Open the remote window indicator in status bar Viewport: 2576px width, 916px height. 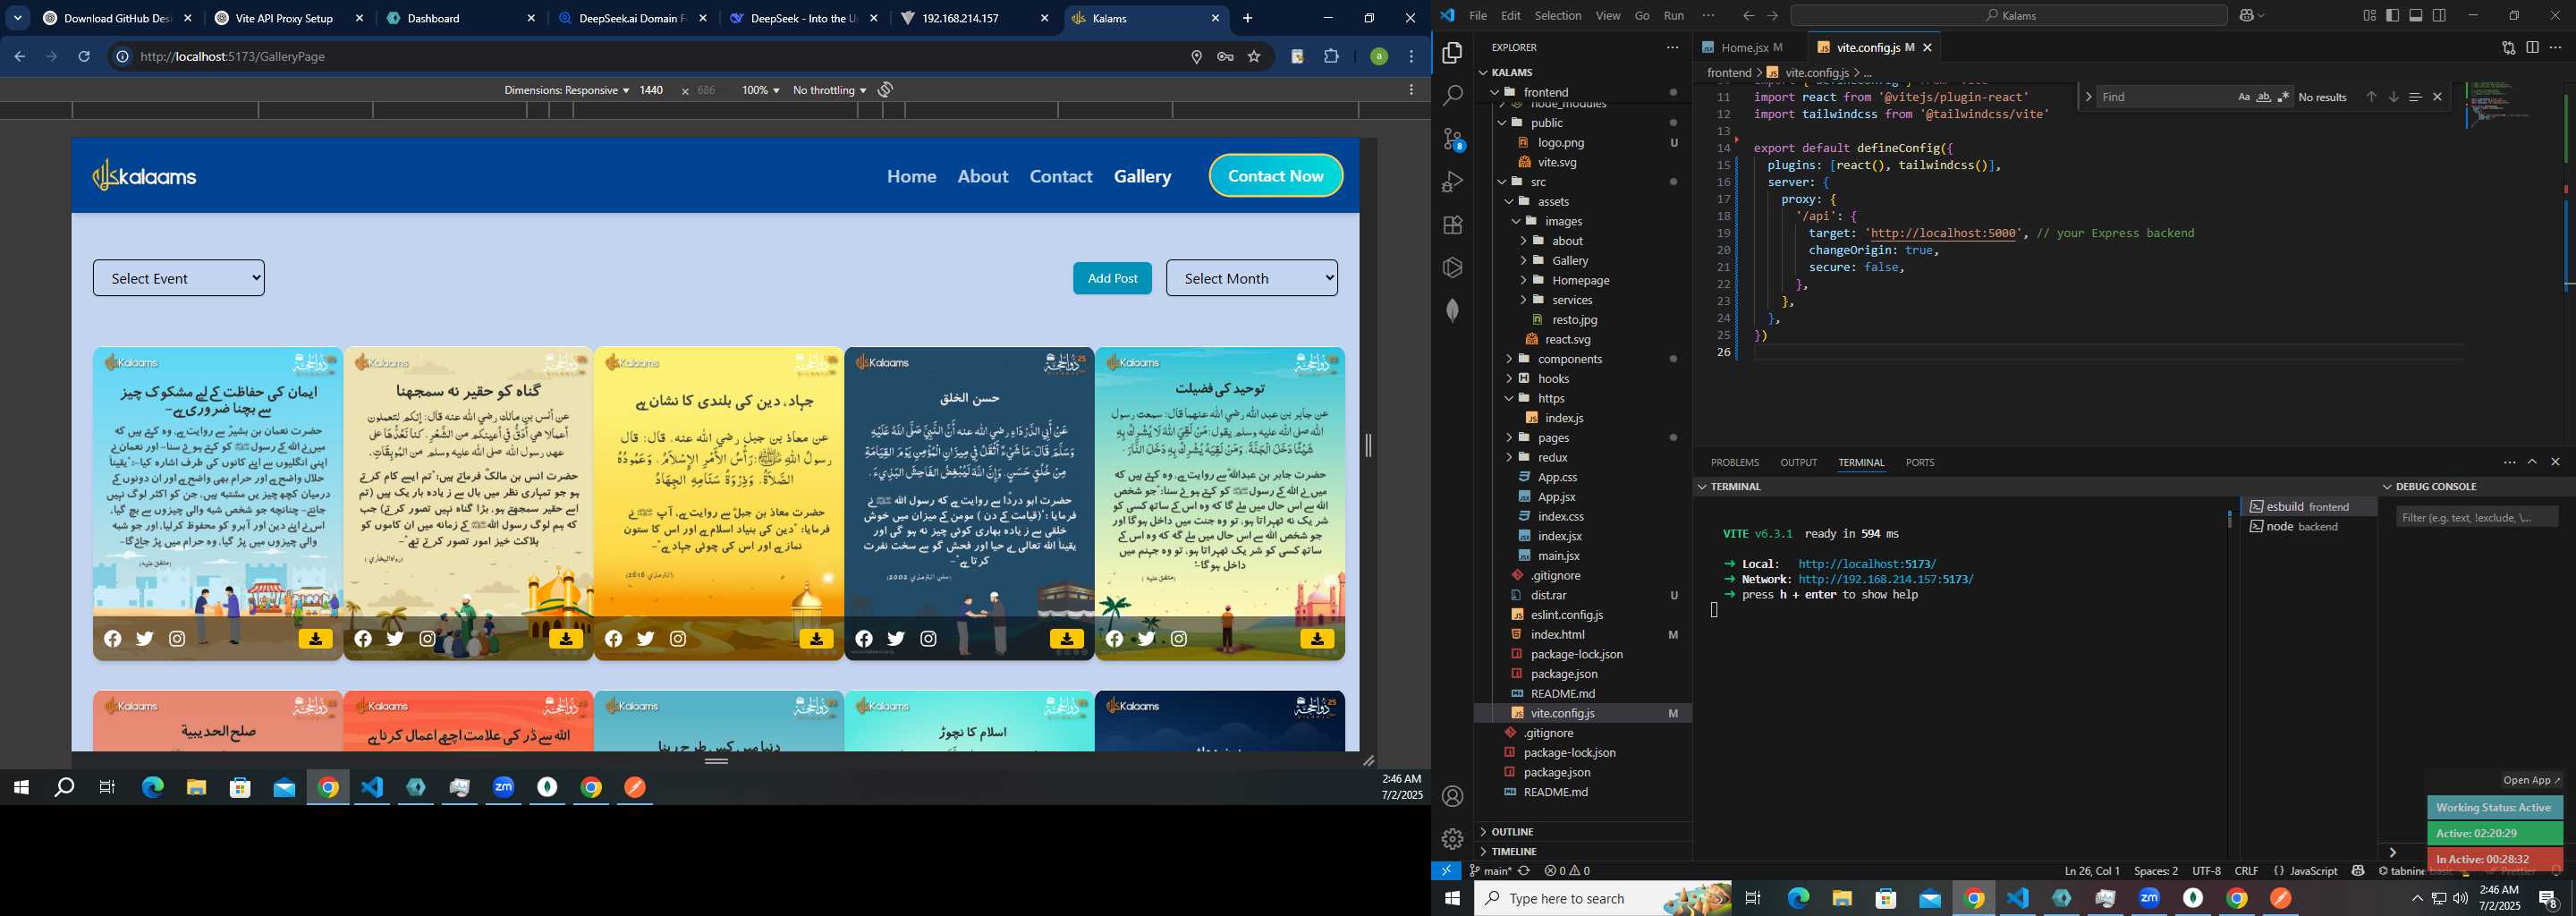pos(1446,871)
